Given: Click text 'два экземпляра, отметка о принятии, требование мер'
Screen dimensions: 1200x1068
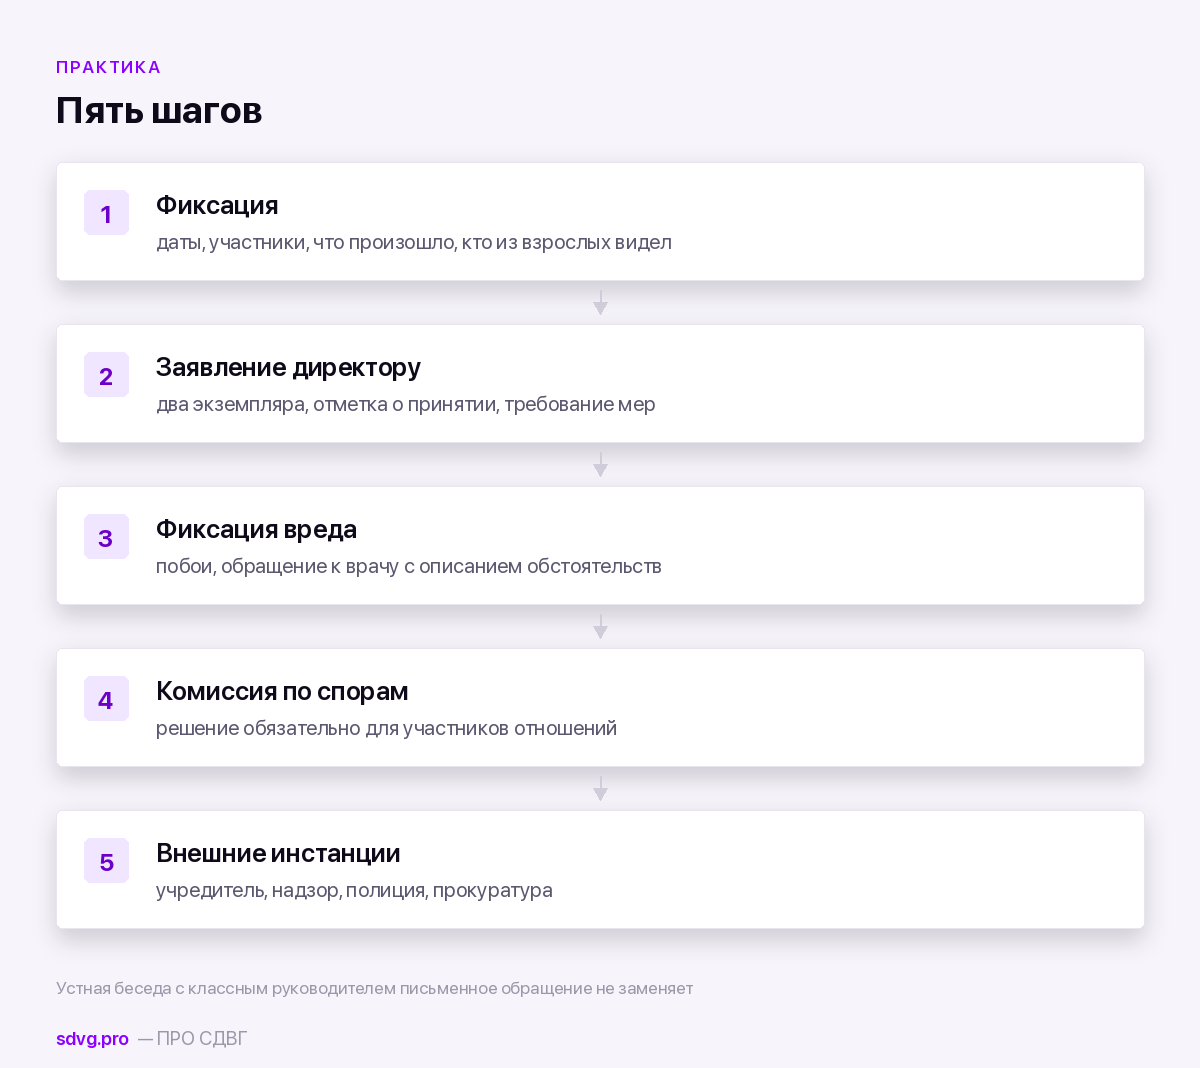Looking at the screenshot, I should (x=406, y=405).
